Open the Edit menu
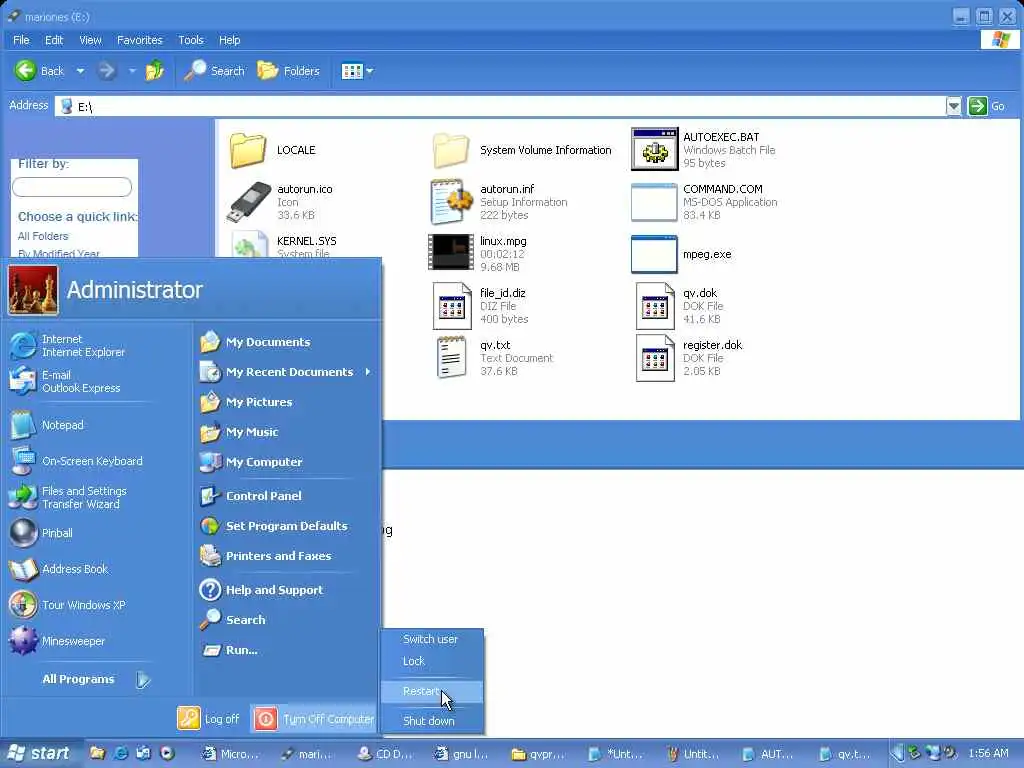Viewport: 1024px width, 768px height. pos(54,40)
